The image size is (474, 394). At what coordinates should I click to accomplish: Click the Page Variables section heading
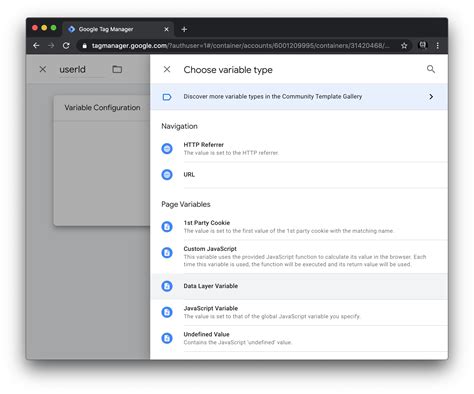tap(186, 204)
